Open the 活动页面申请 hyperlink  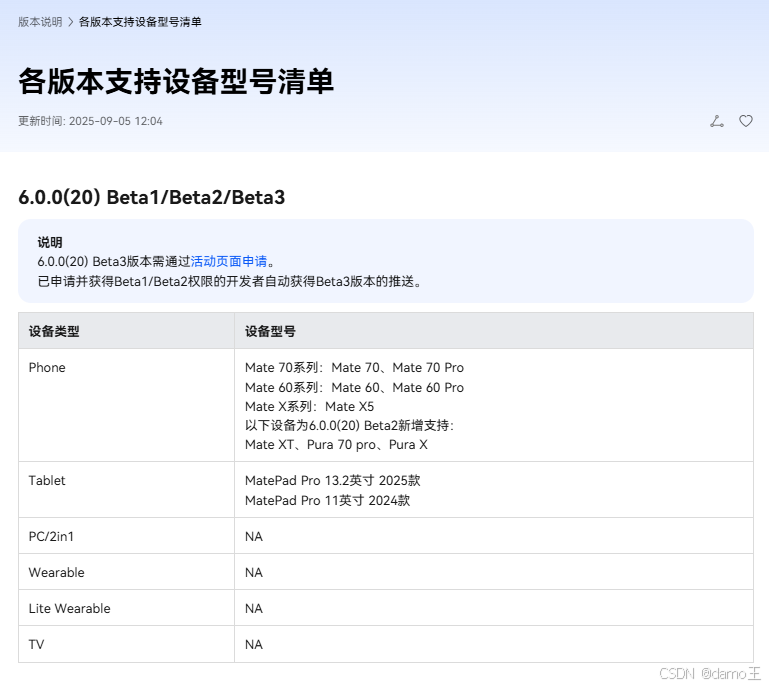click(x=229, y=261)
